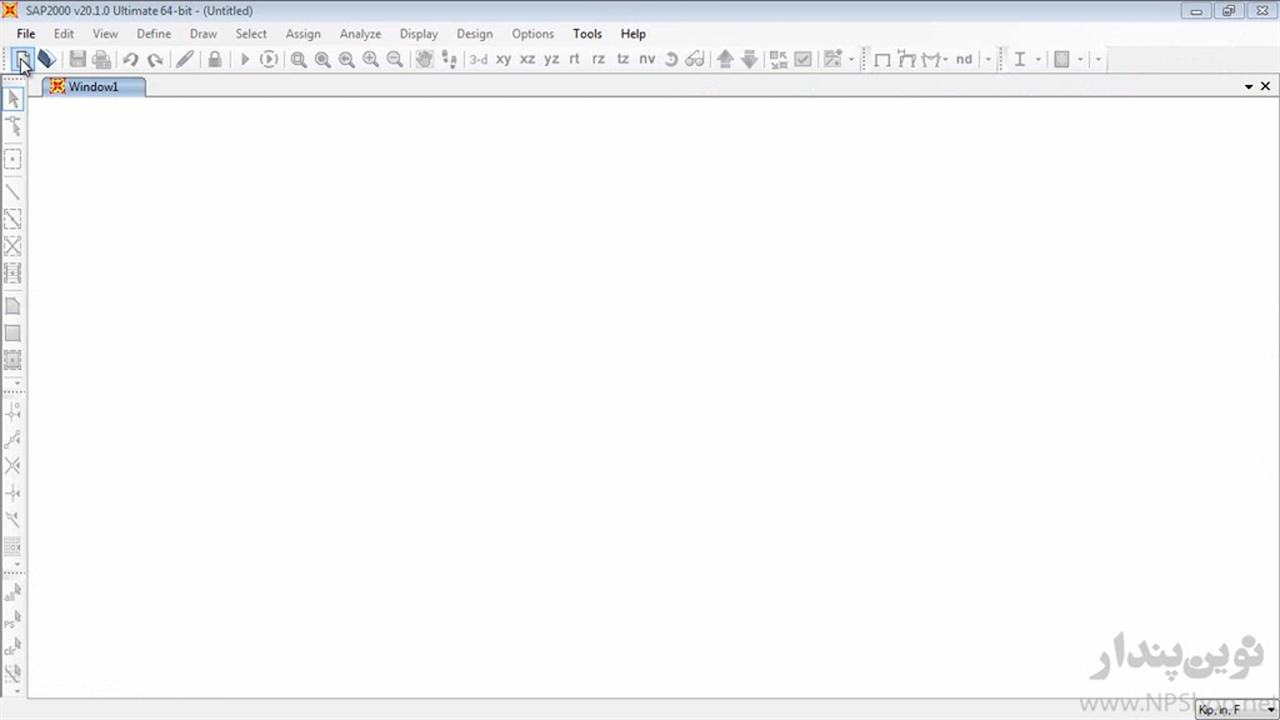This screenshot has width=1280, height=720.
Task: Select the Window1 tab
Action: (93, 87)
